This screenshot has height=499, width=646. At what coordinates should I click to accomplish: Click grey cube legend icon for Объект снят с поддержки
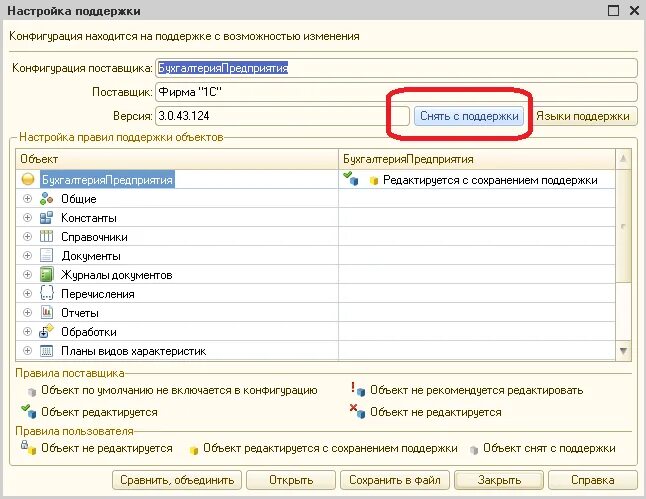tap(474, 450)
